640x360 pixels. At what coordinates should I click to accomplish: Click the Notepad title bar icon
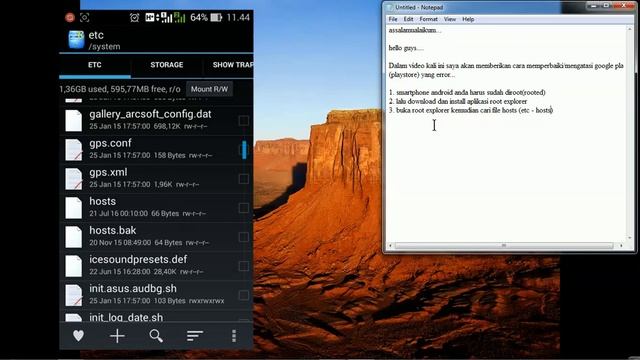[390, 7]
